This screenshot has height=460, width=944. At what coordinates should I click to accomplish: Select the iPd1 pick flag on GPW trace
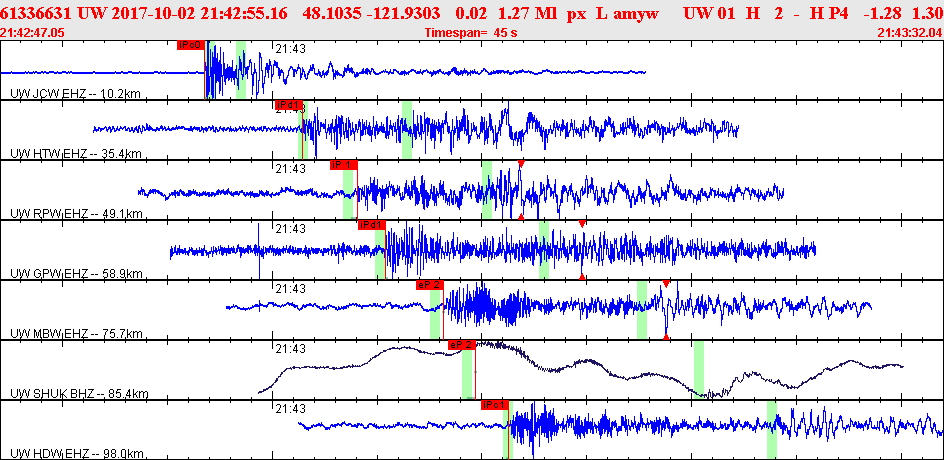click(371, 225)
